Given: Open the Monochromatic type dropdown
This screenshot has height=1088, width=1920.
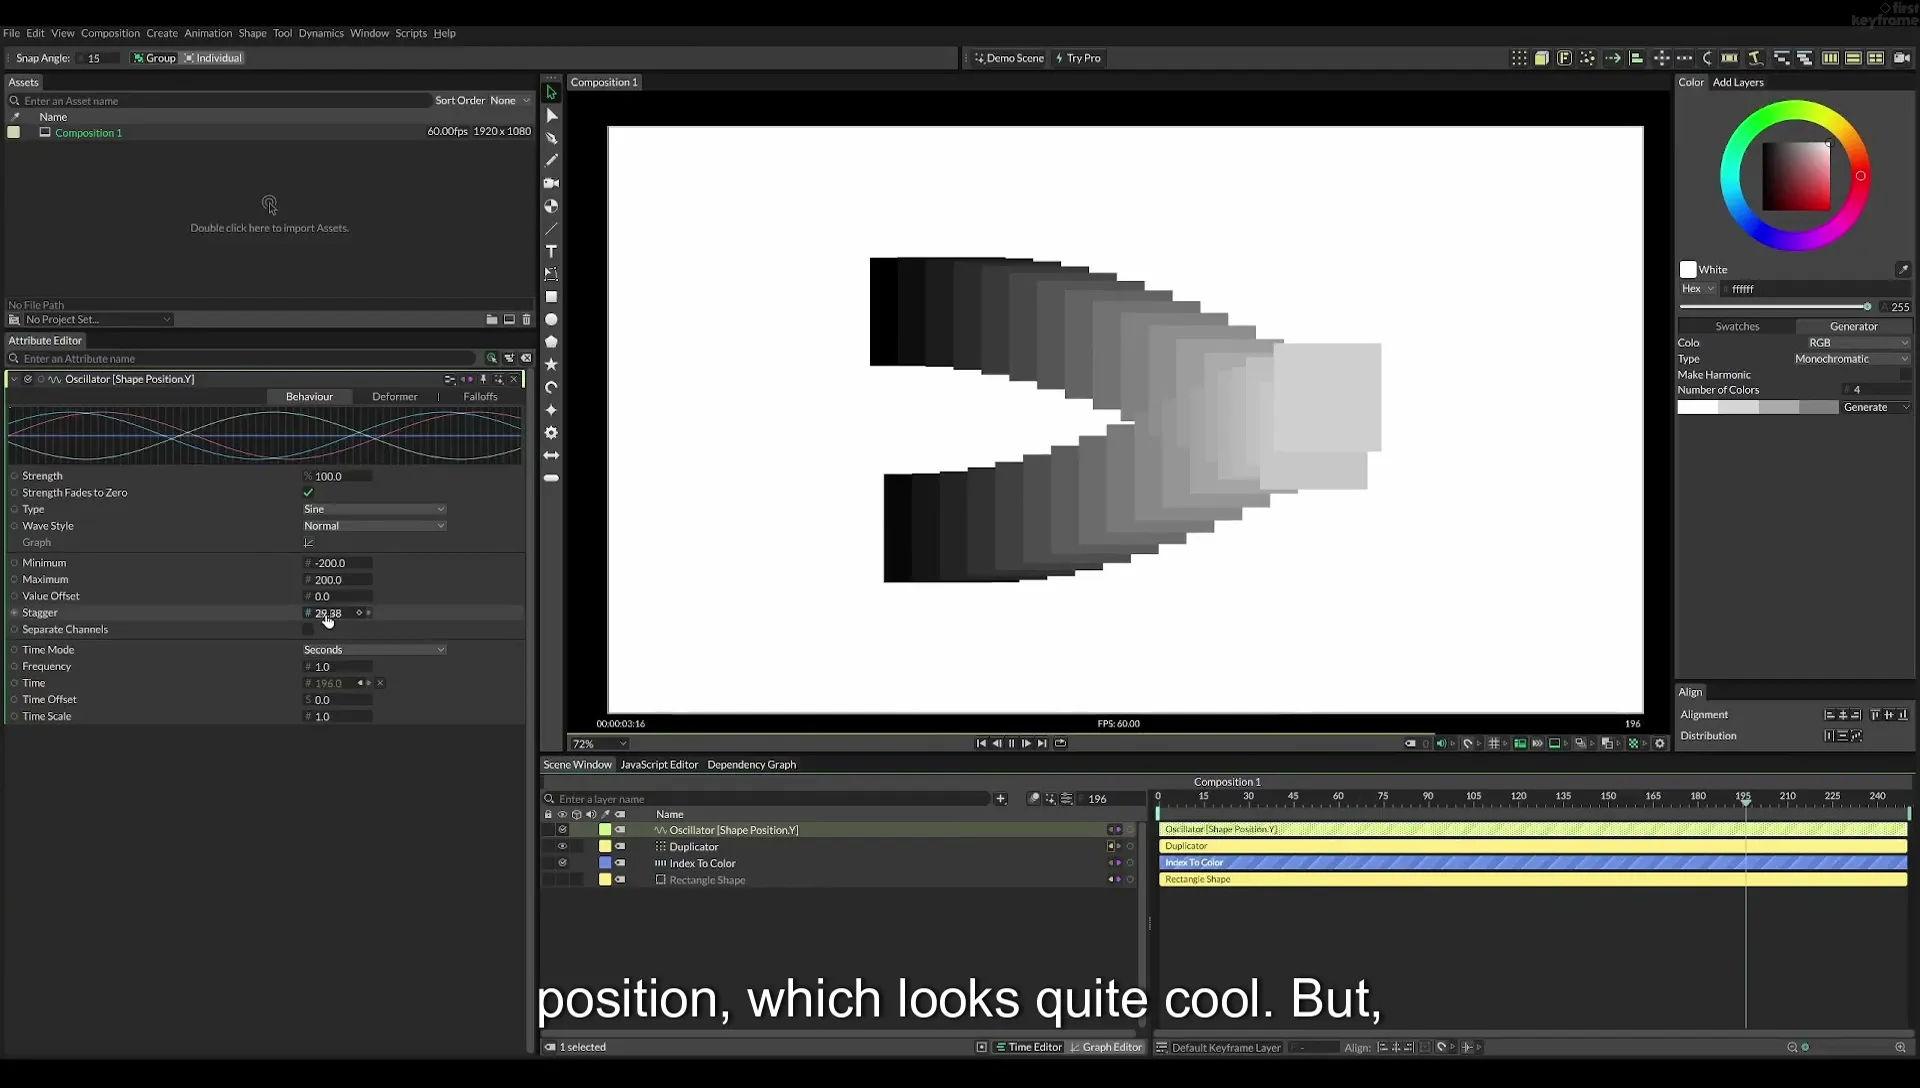Looking at the screenshot, I should point(1851,359).
